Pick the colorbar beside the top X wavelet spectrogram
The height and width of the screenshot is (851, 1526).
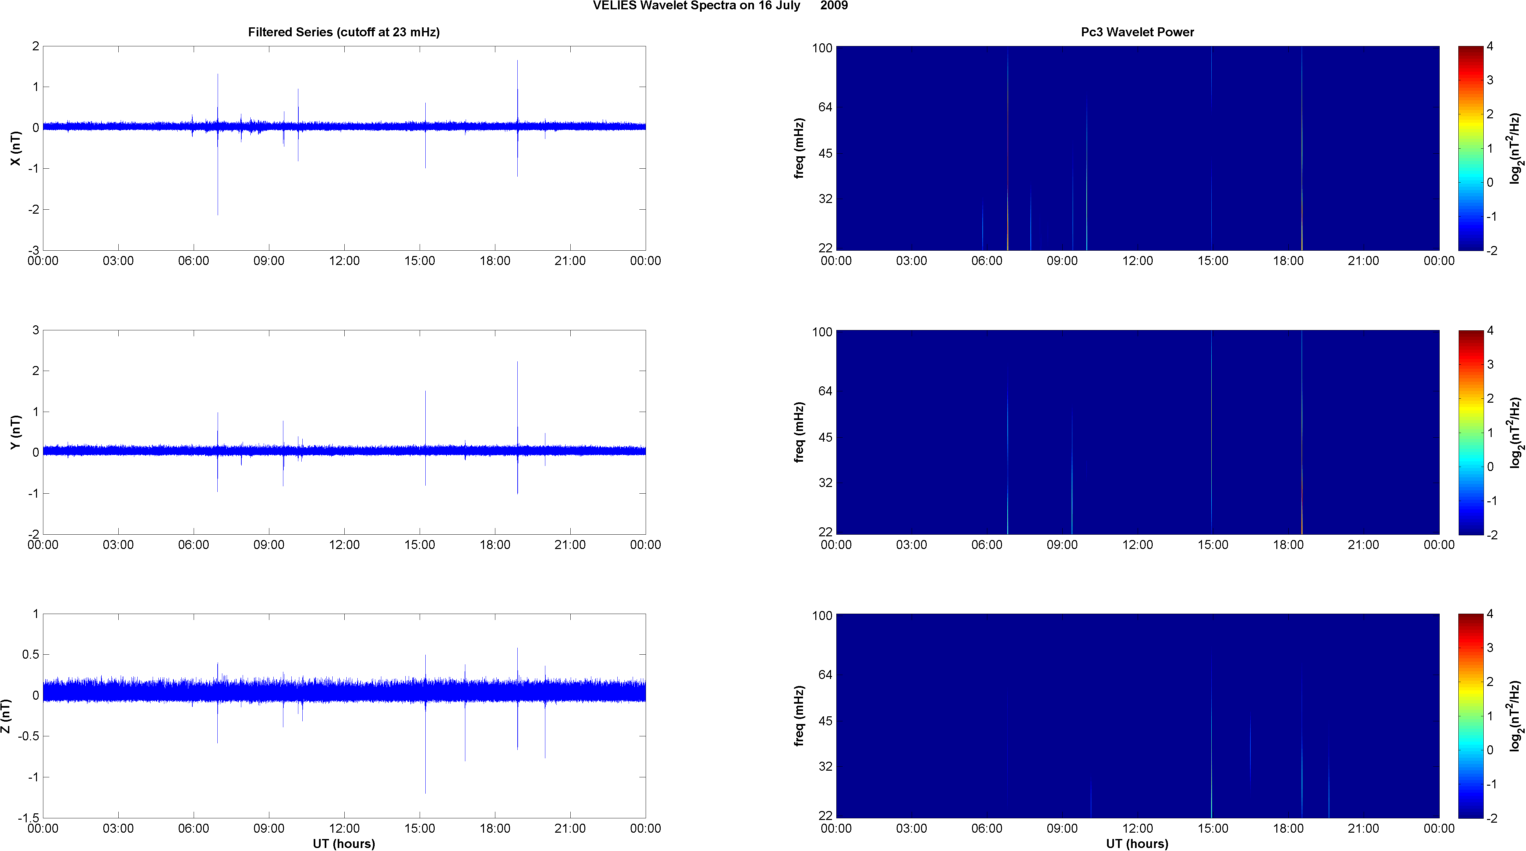click(1470, 148)
